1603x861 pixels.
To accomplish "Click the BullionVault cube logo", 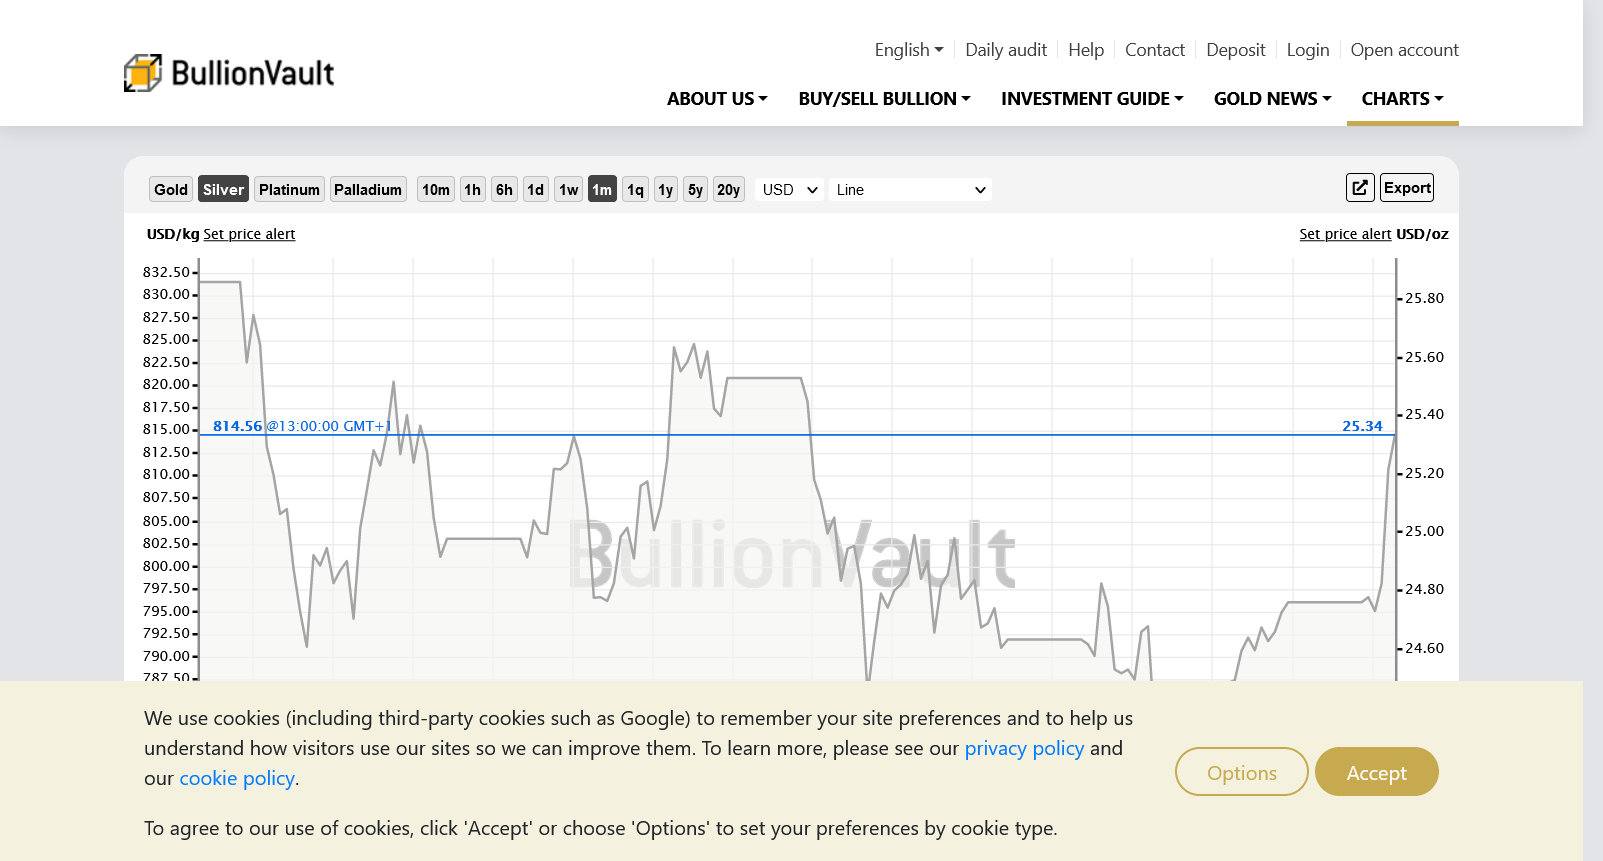I will click(x=143, y=73).
